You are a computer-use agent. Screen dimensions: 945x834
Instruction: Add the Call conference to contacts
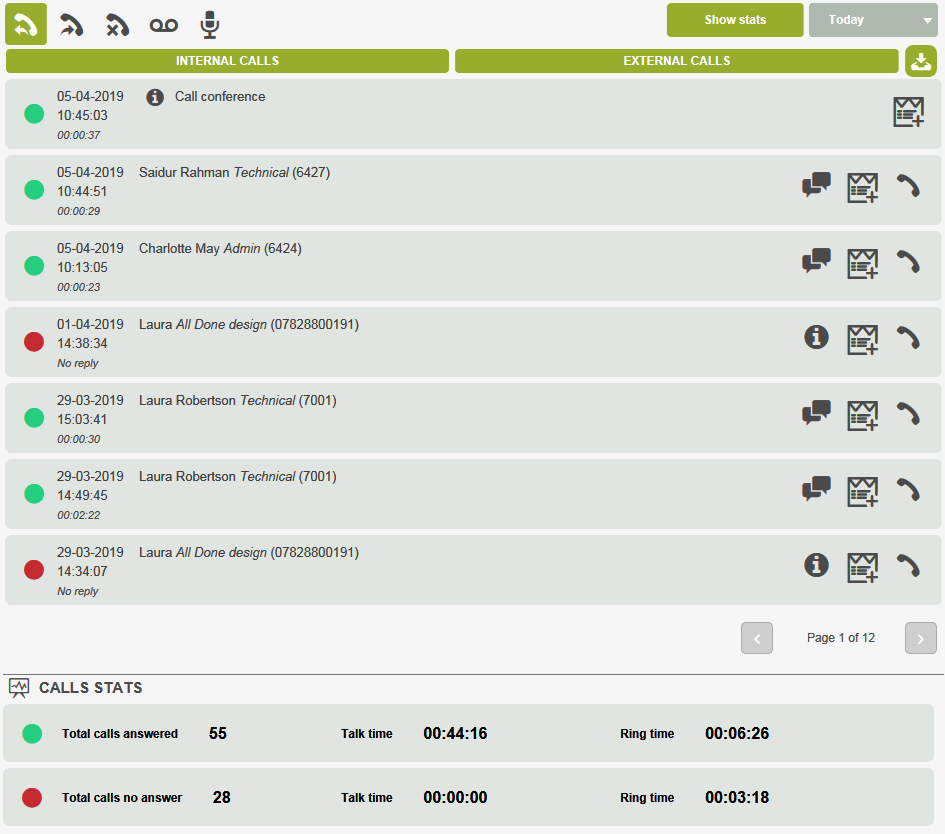(908, 113)
